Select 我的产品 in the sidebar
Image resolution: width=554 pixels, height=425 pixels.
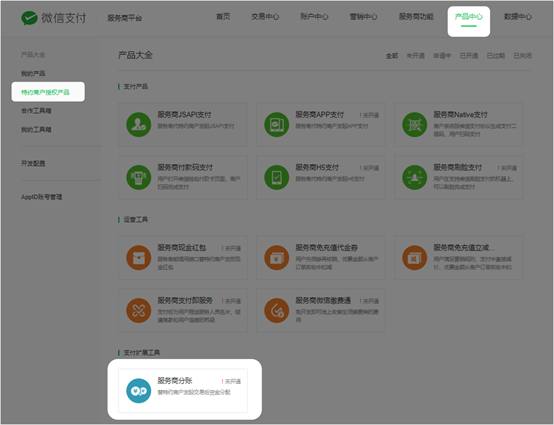[33, 73]
